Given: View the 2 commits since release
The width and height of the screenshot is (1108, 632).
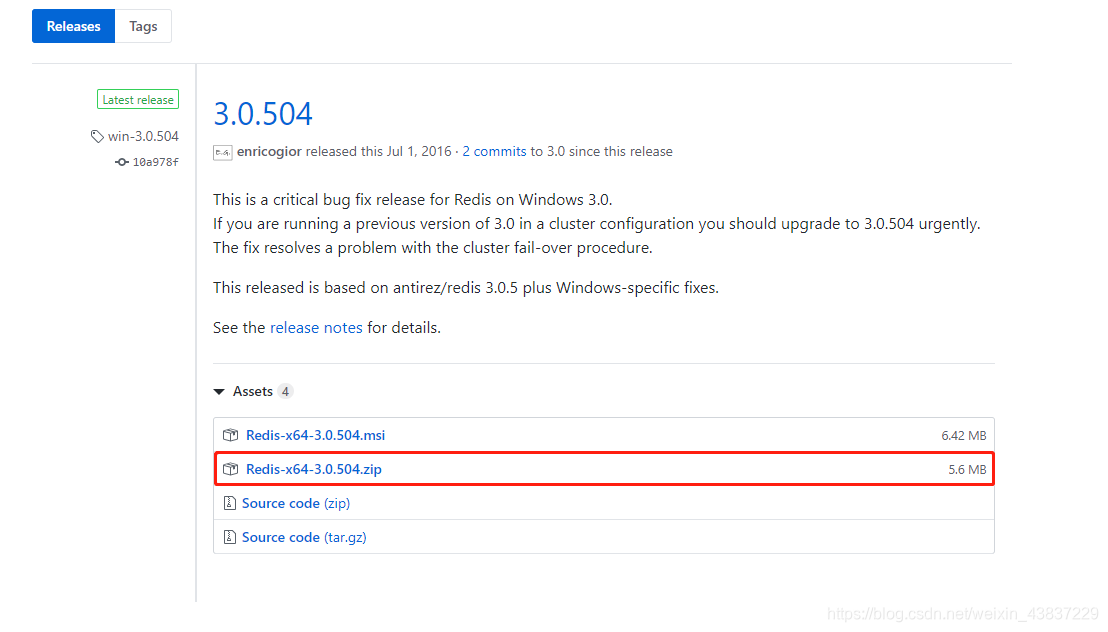Looking at the screenshot, I should (494, 151).
